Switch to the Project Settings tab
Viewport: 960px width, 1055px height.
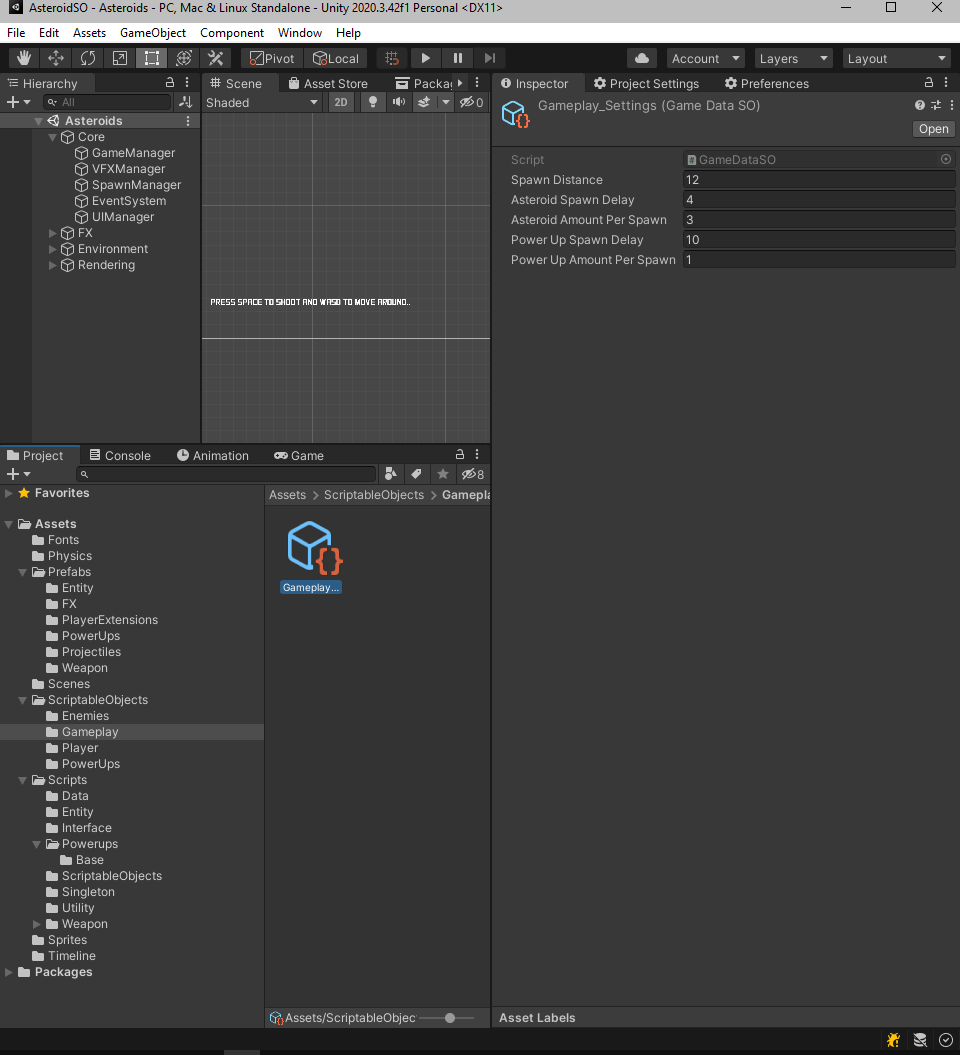coord(646,83)
